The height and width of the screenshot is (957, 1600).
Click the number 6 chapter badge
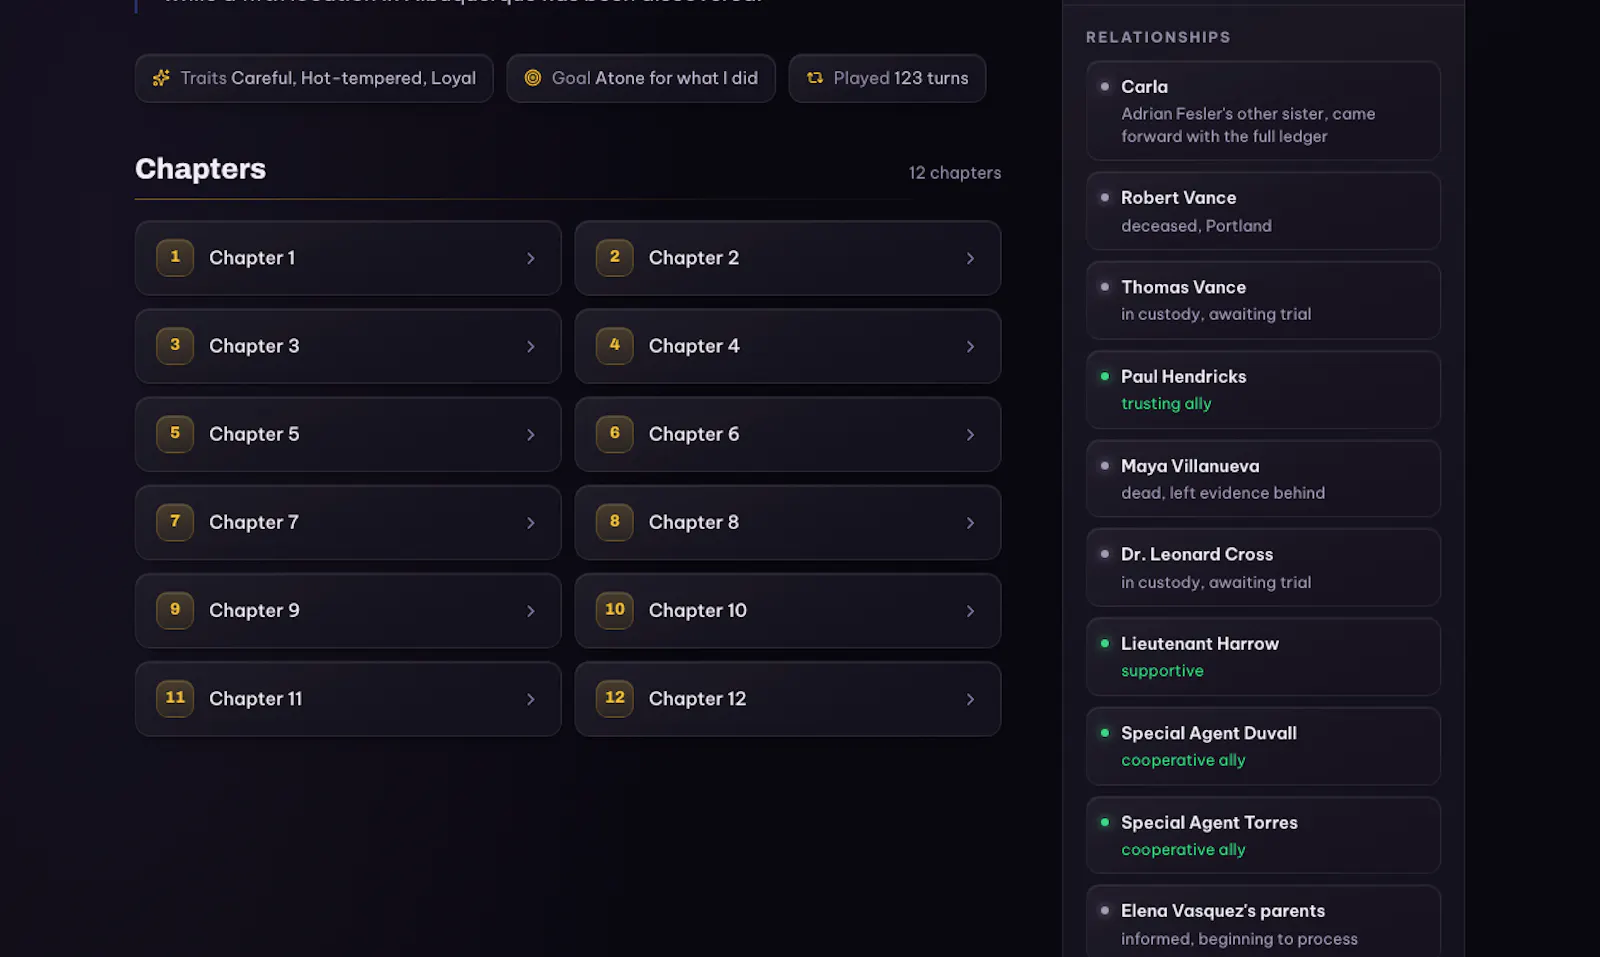pos(615,433)
